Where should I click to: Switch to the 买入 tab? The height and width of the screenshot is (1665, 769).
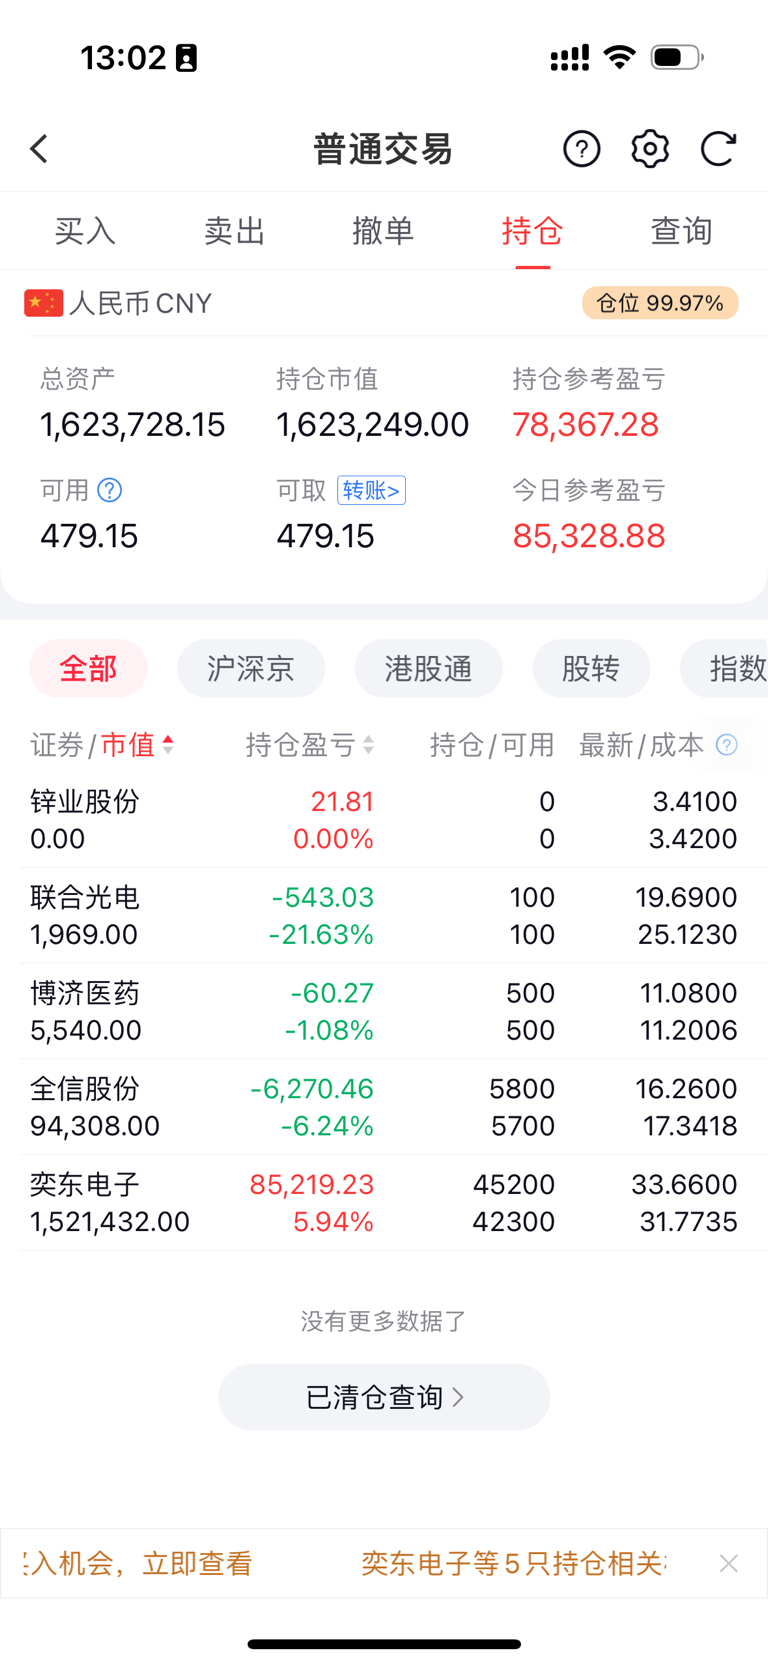click(x=85, y=231)
